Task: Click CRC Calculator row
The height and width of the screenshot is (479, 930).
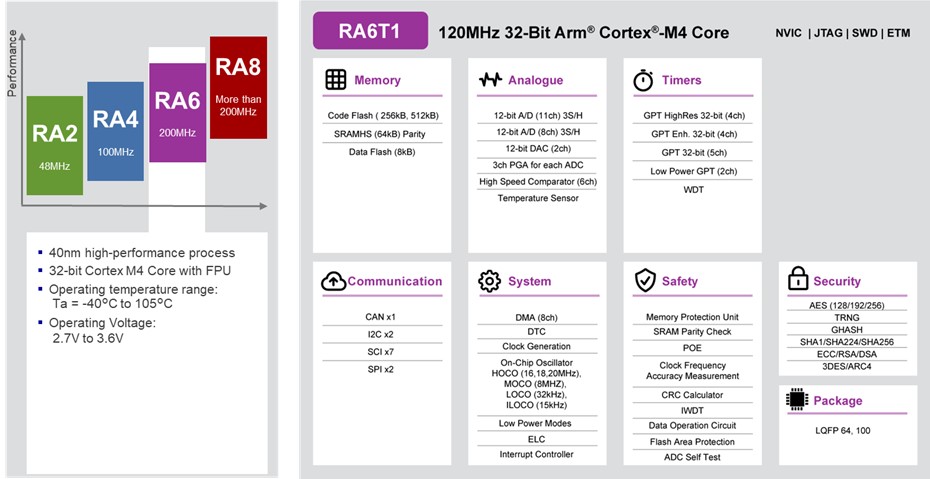Action: pyautogui.click(x=693, y=395)
